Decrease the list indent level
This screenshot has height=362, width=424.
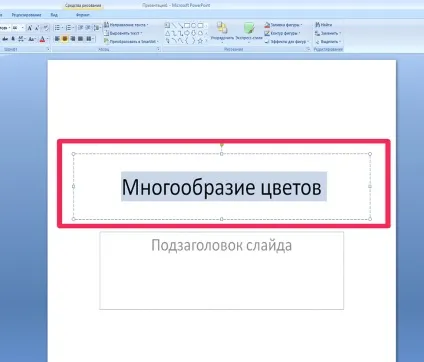click(x=80, y=28)
